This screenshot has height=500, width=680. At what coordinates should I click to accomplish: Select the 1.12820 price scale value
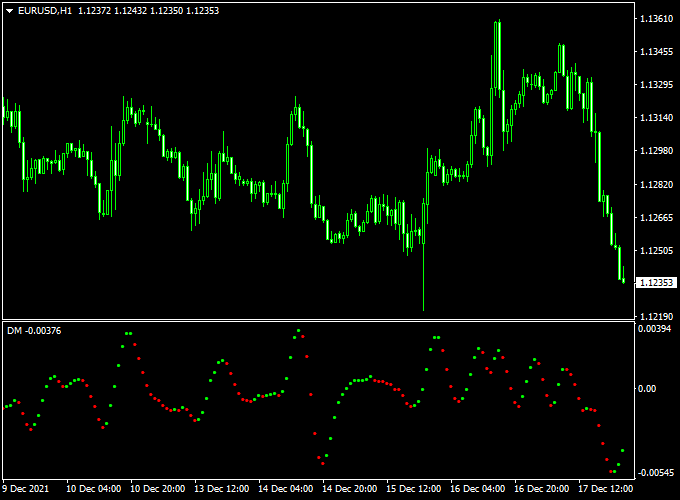657,185
